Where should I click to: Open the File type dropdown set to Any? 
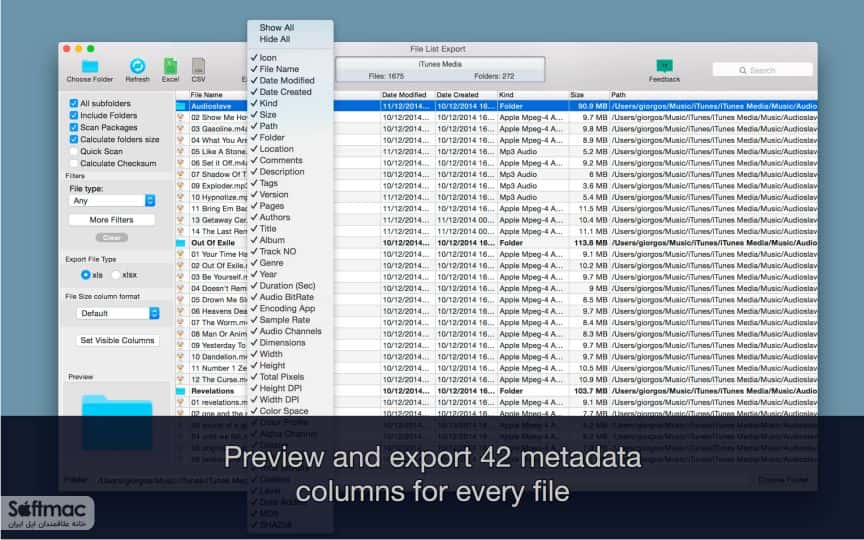(x=112, y=201)
